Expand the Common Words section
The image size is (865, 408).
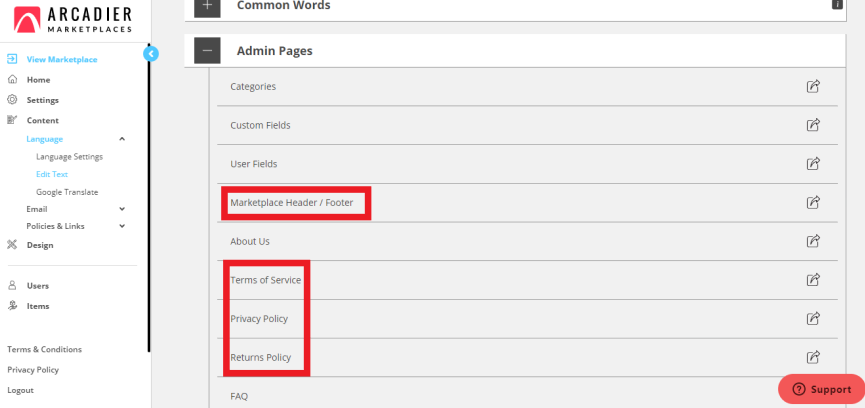(207, 7)
